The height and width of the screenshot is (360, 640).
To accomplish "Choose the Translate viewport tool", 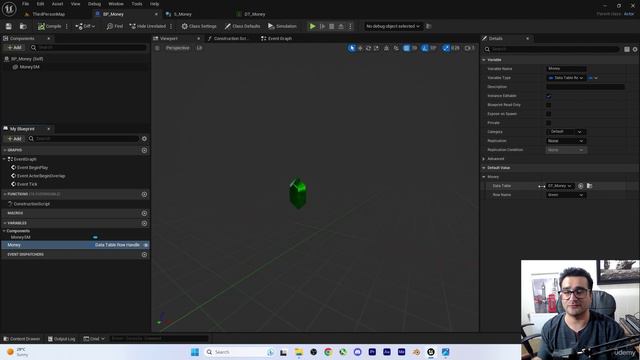I will (x=360, y=48).
